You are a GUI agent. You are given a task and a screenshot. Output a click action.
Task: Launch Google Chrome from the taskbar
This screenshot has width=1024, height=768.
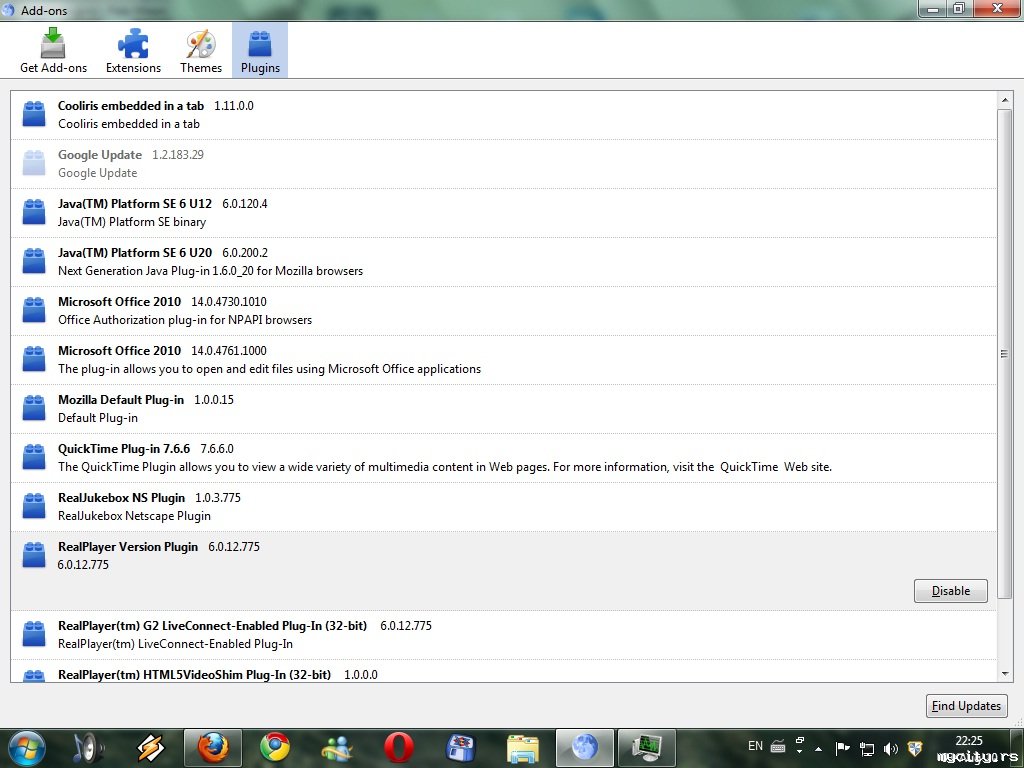(275, 748)
